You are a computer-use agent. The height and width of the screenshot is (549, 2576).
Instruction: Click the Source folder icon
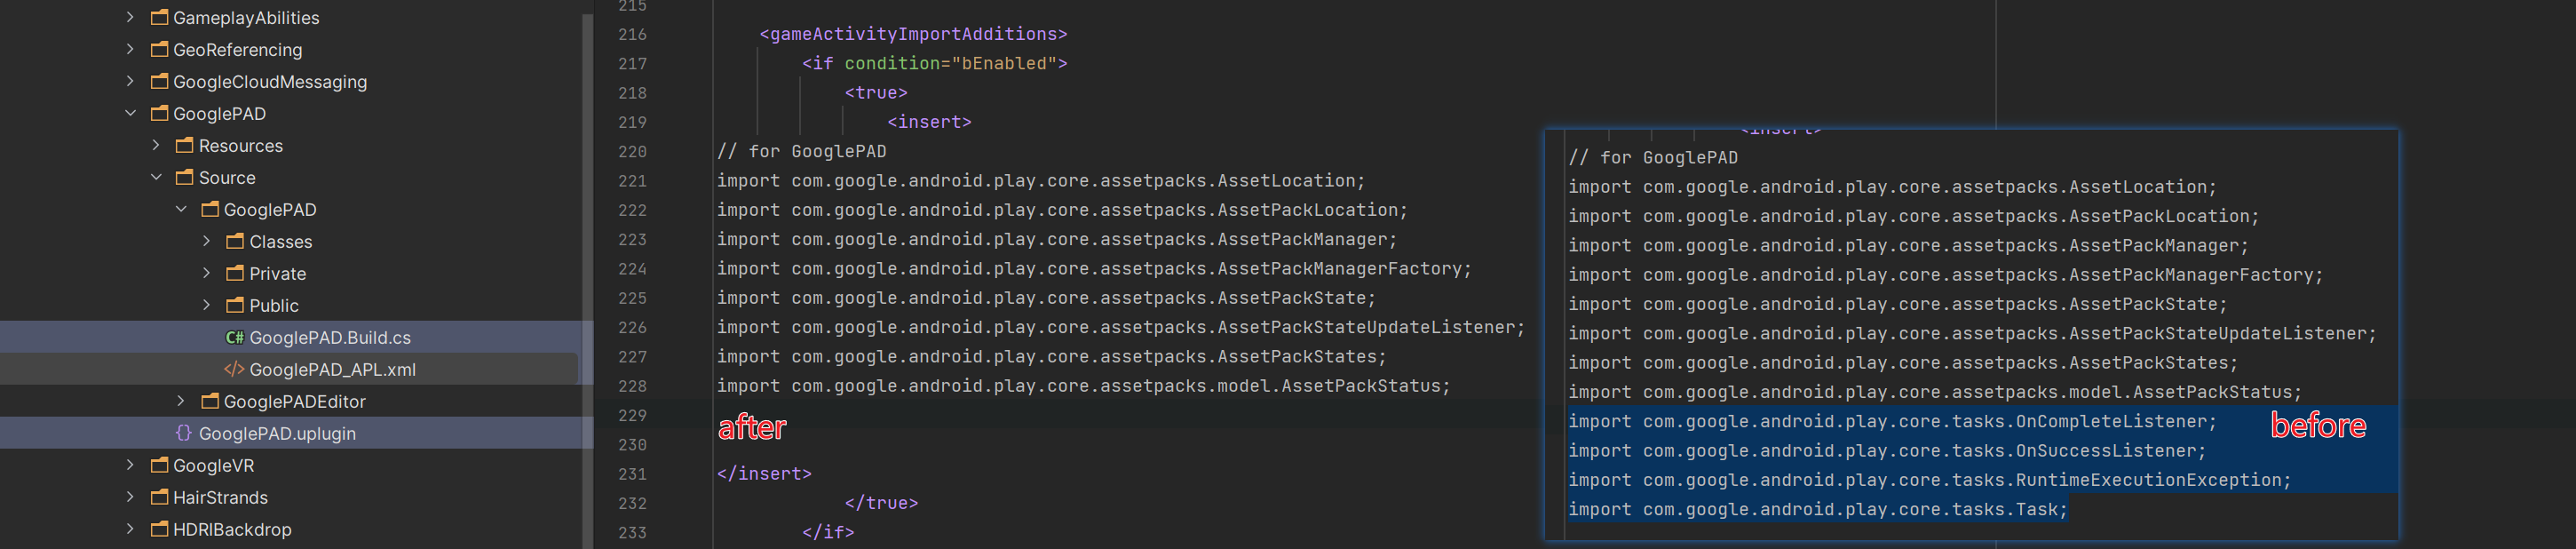[184, 177]
